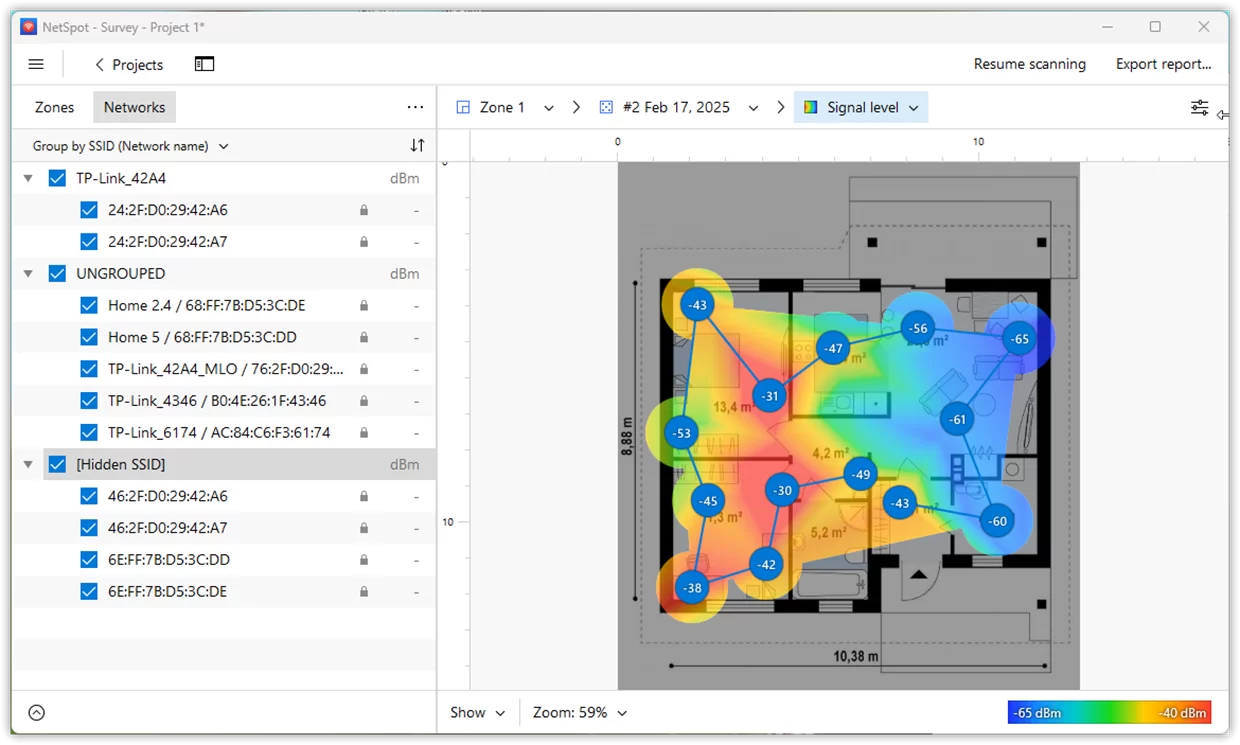Switch to the Zones tab
The image size is (1240, 745).
[54, 107]
